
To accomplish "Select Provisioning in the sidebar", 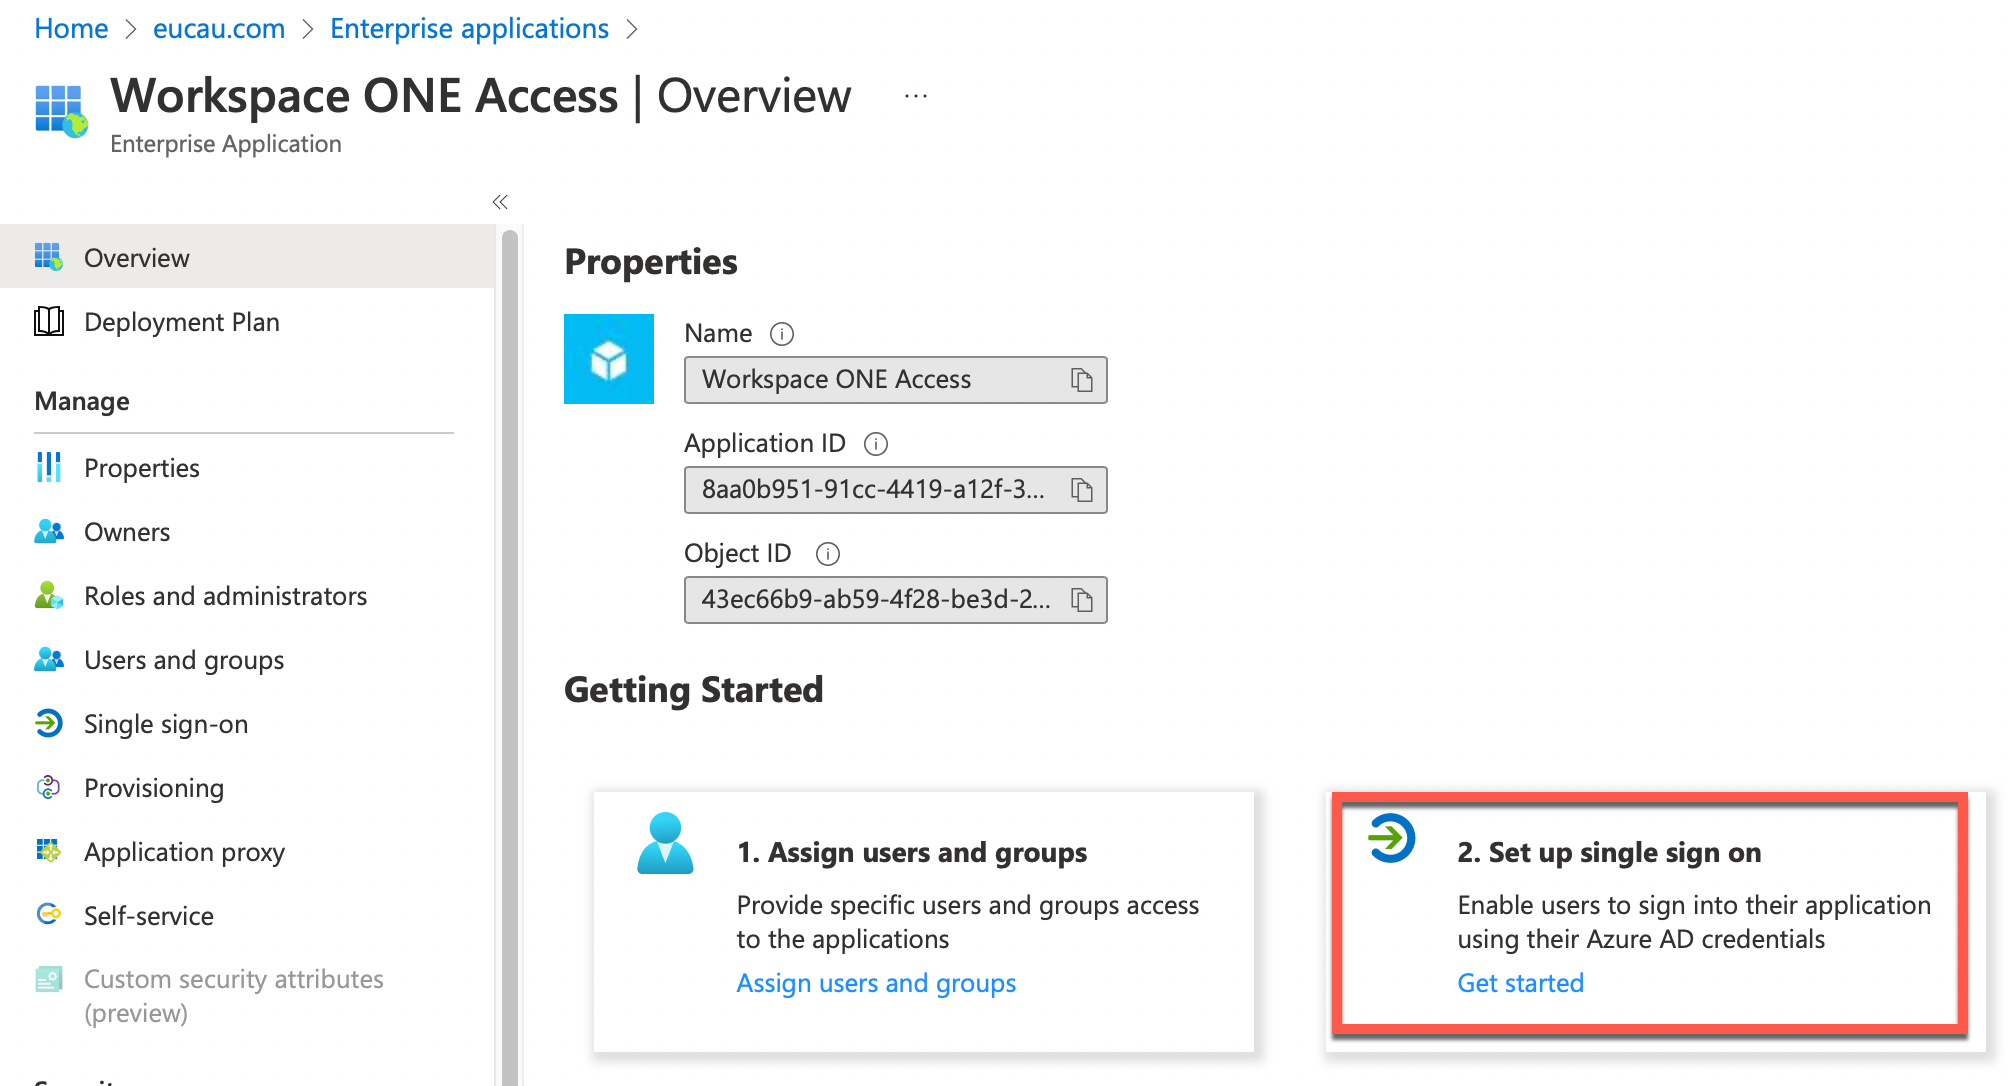I will pos(153,788).
